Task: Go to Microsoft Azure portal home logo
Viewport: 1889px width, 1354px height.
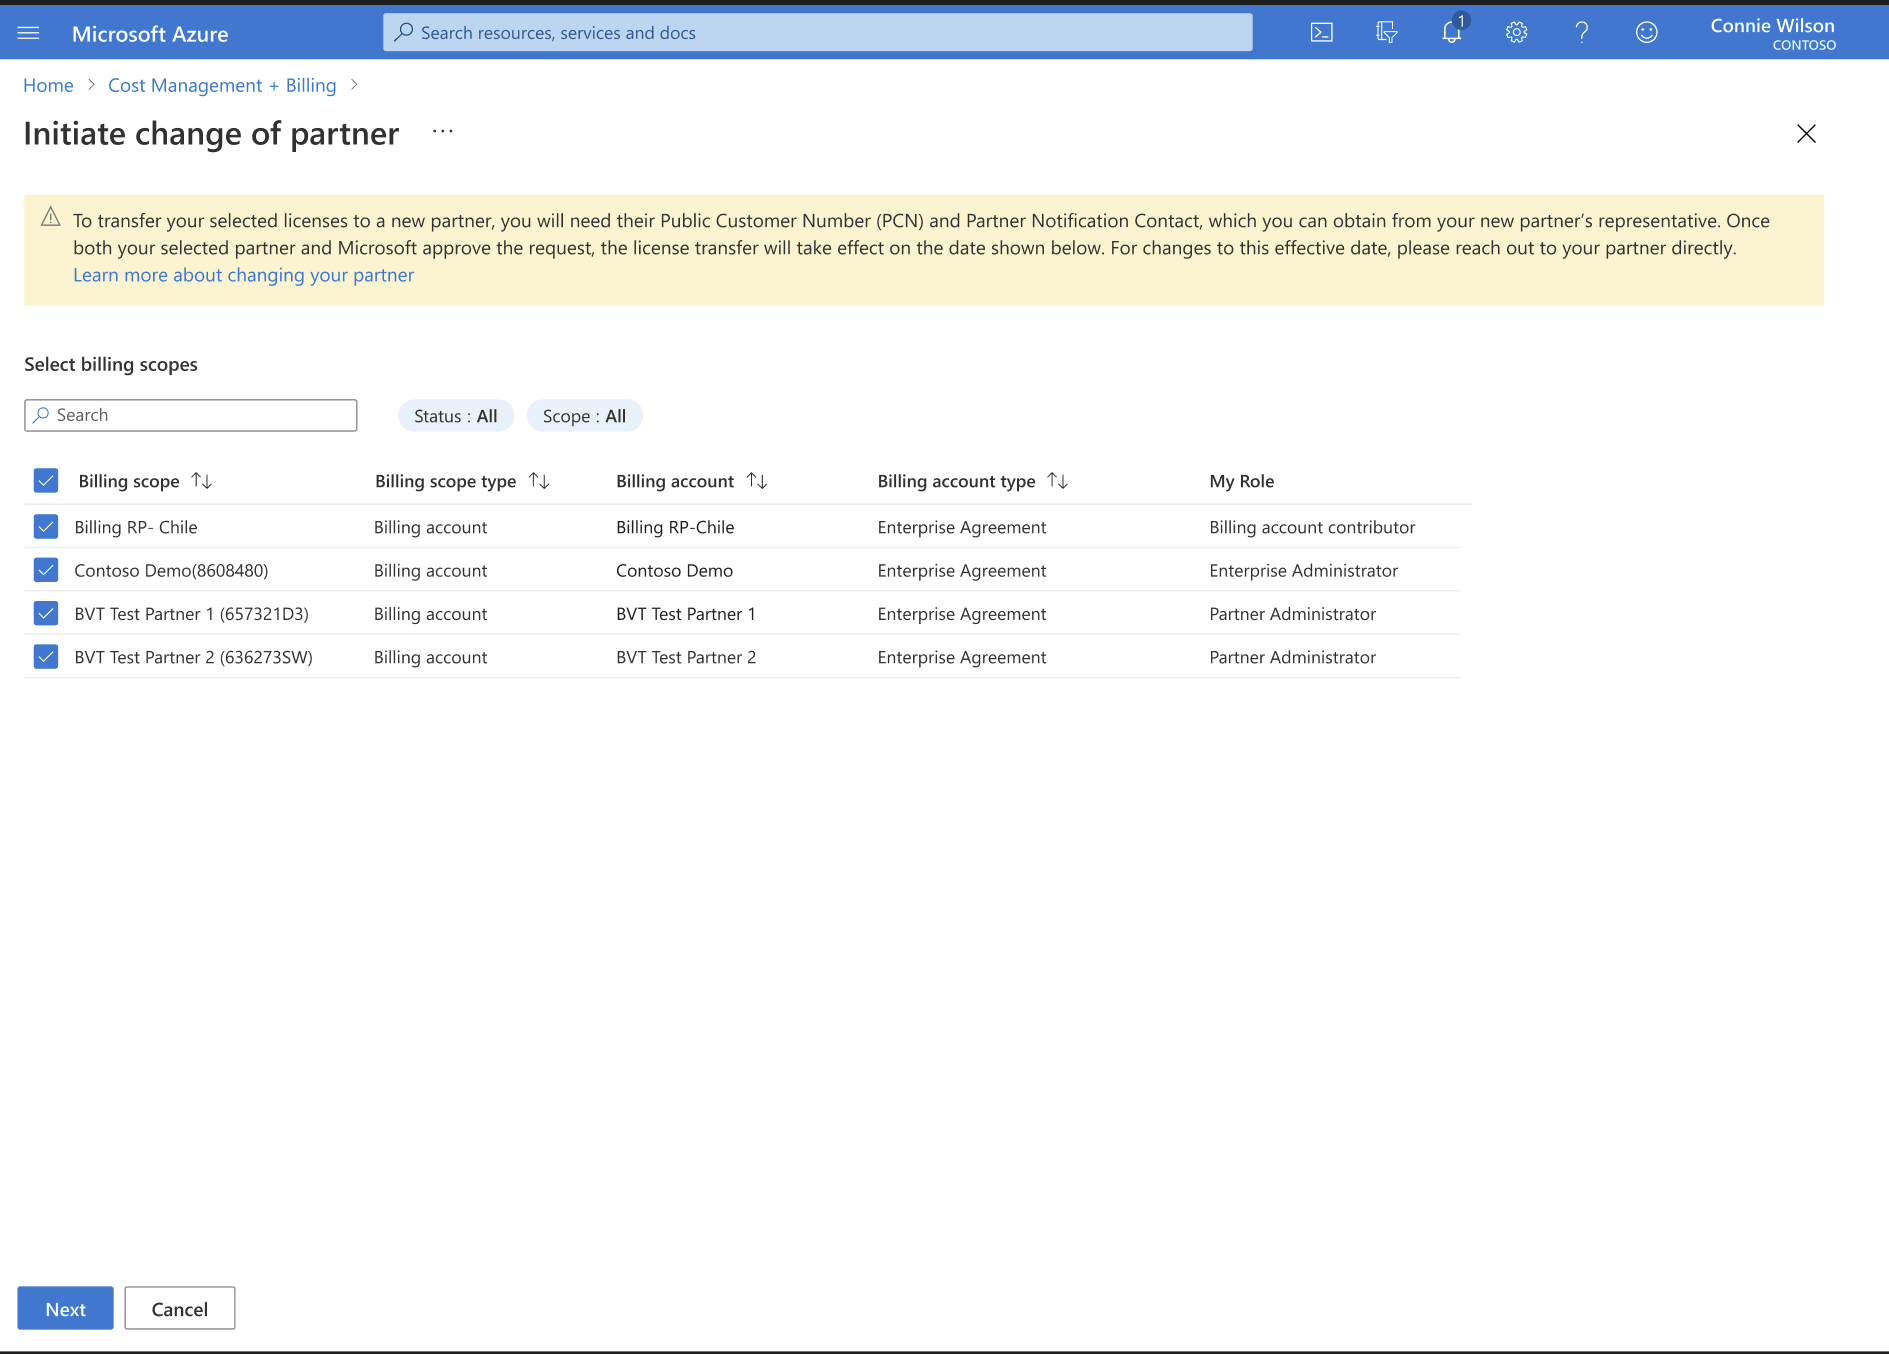Action: click(x=150, y=34)
